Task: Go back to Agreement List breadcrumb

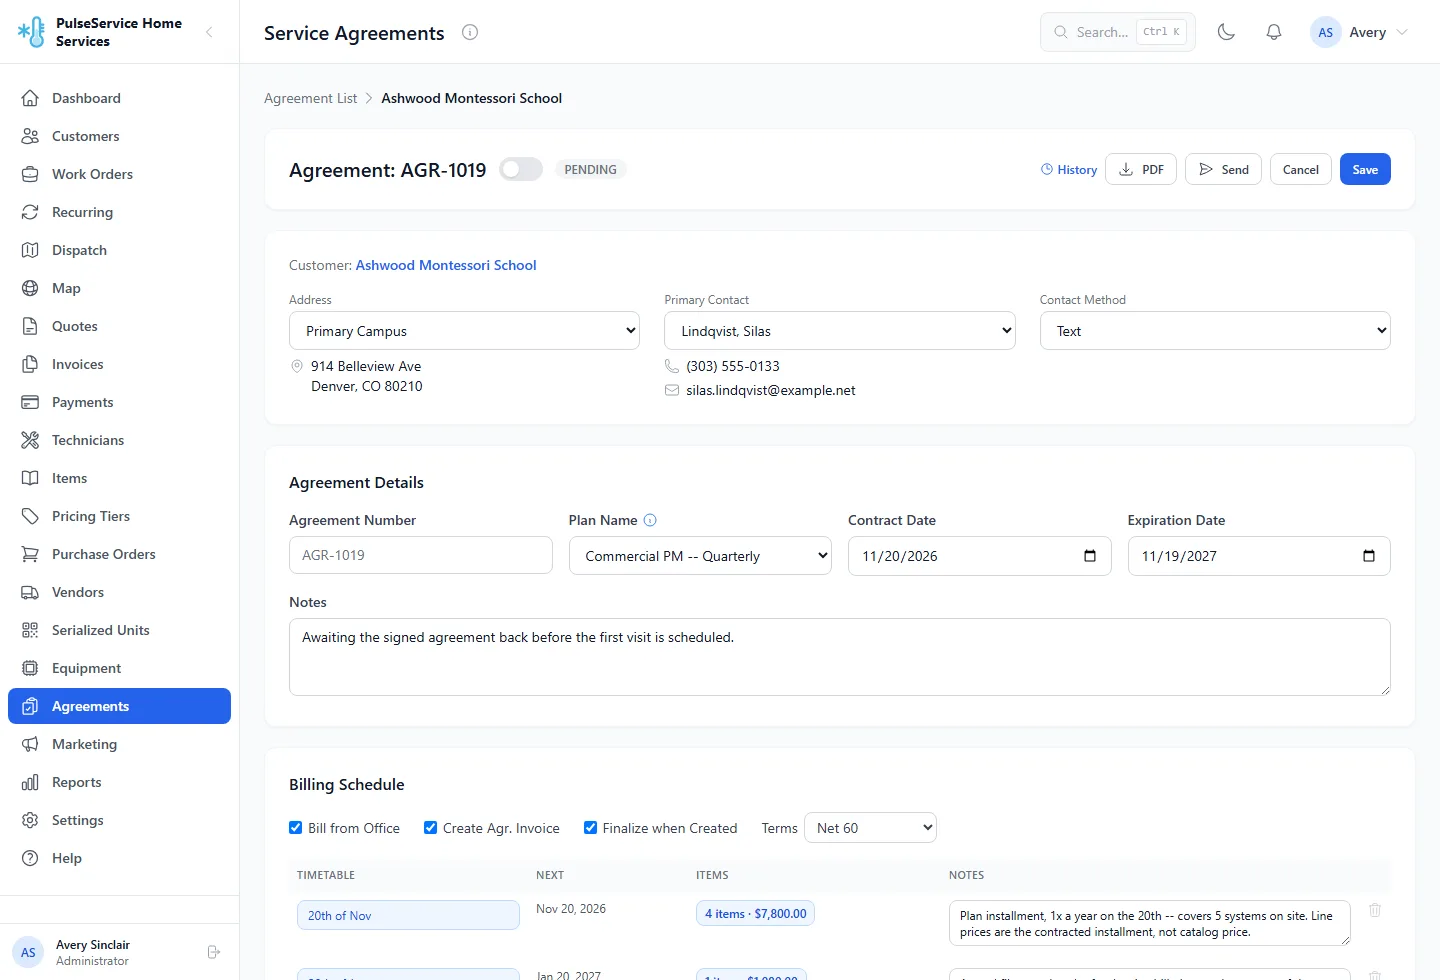Action: pos(310,98)
